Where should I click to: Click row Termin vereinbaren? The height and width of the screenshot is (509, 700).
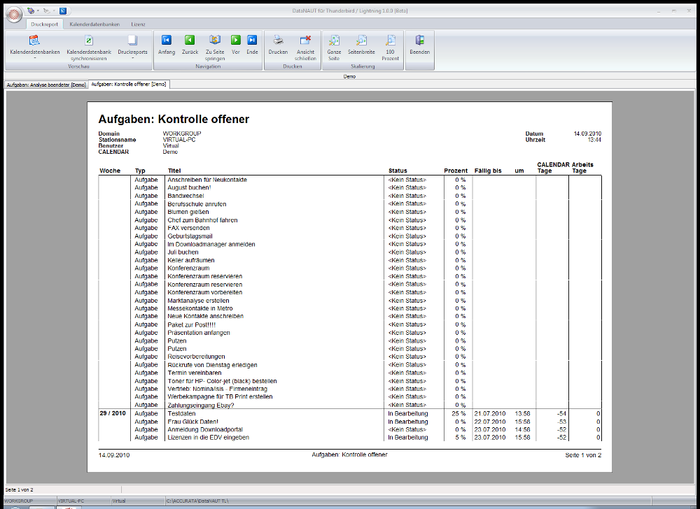350,373
